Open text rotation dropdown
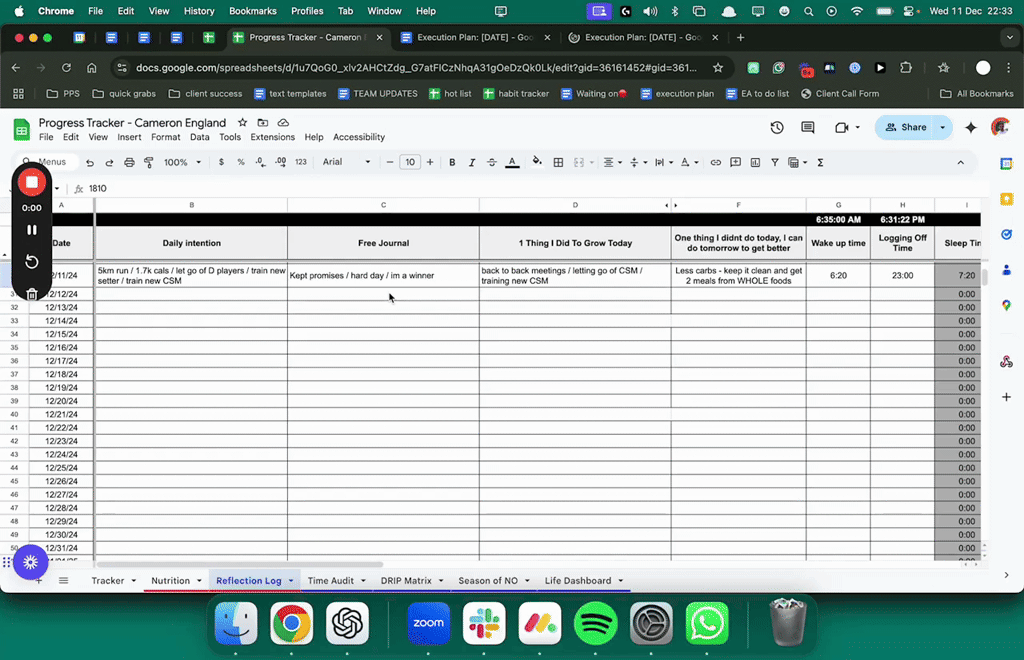The image size is (1024, 660). tap(688, 163)
